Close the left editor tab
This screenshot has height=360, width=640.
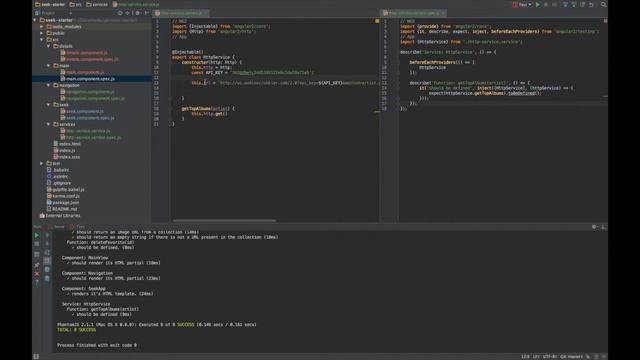point(205,13)
